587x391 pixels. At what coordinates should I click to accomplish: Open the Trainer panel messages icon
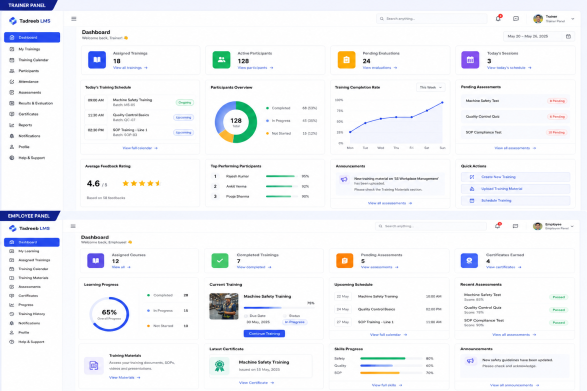[516, 18]
